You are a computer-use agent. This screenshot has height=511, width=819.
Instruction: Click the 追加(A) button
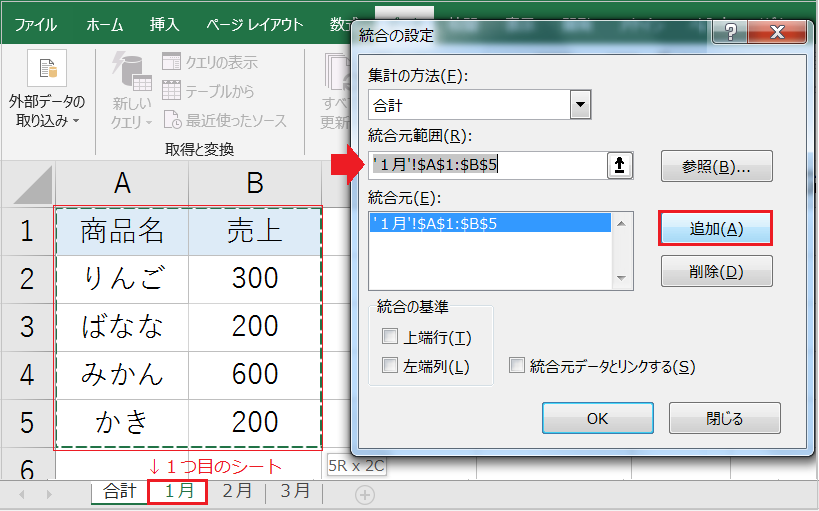[x=716, y=228]
